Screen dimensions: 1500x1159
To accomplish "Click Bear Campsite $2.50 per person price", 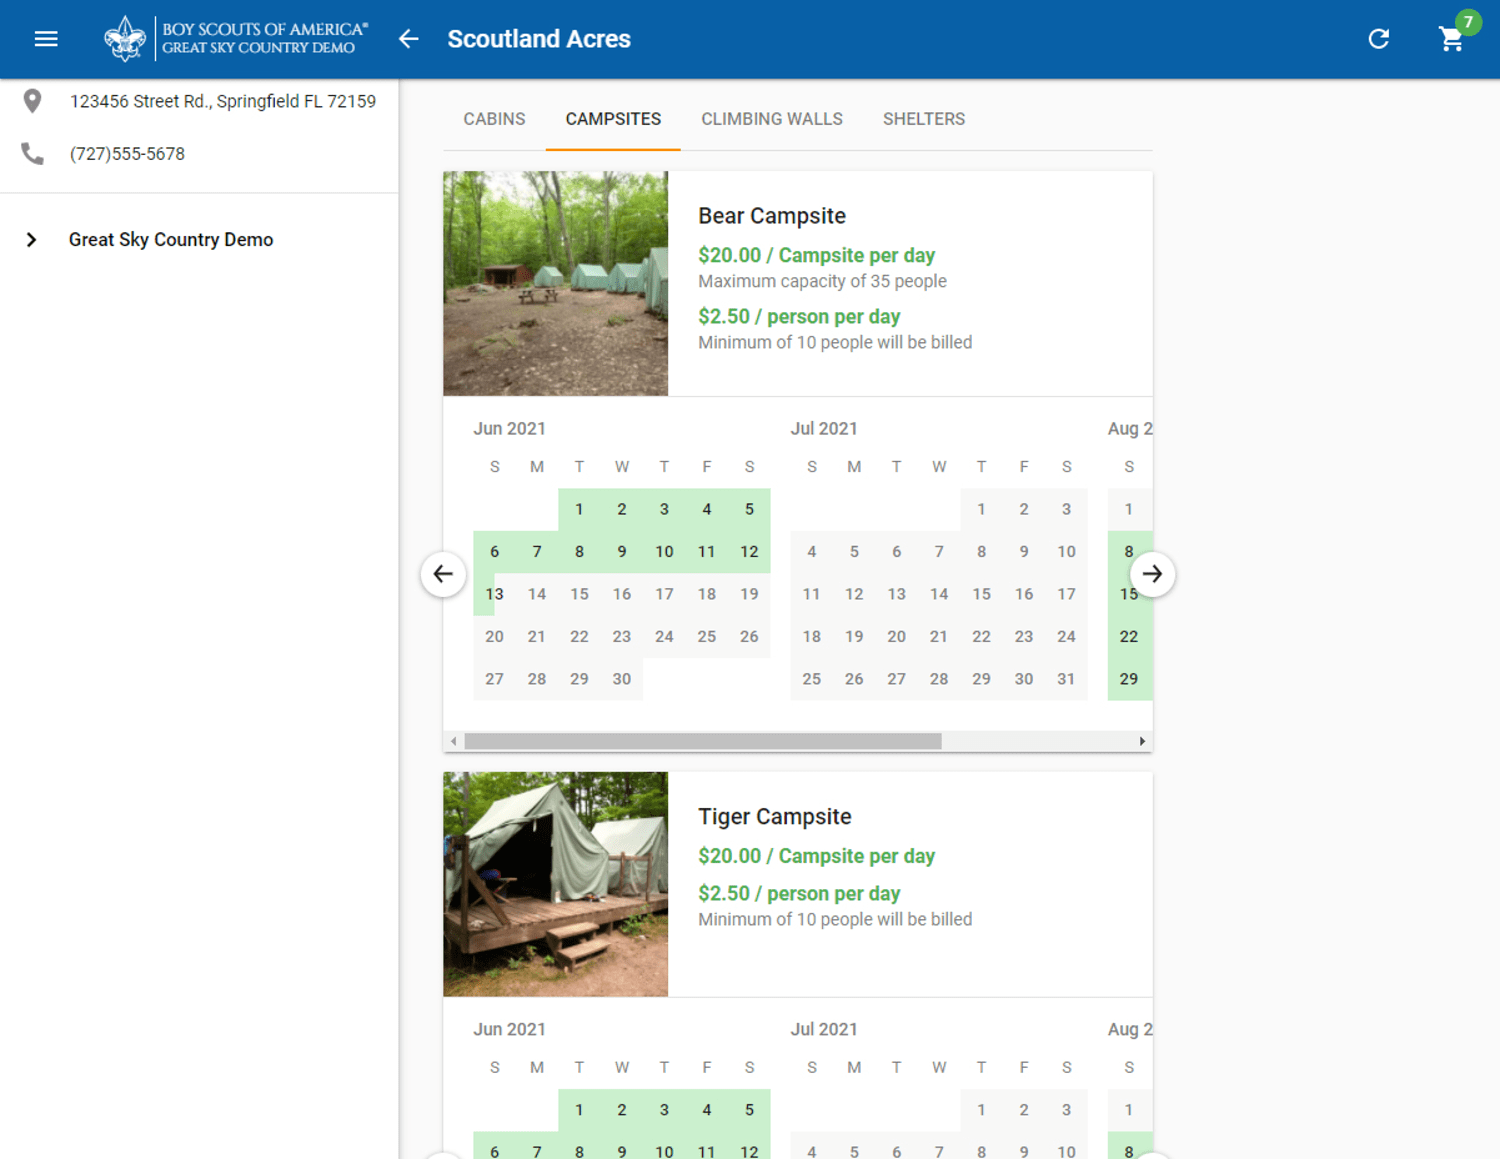I will (x=799, y=316).
